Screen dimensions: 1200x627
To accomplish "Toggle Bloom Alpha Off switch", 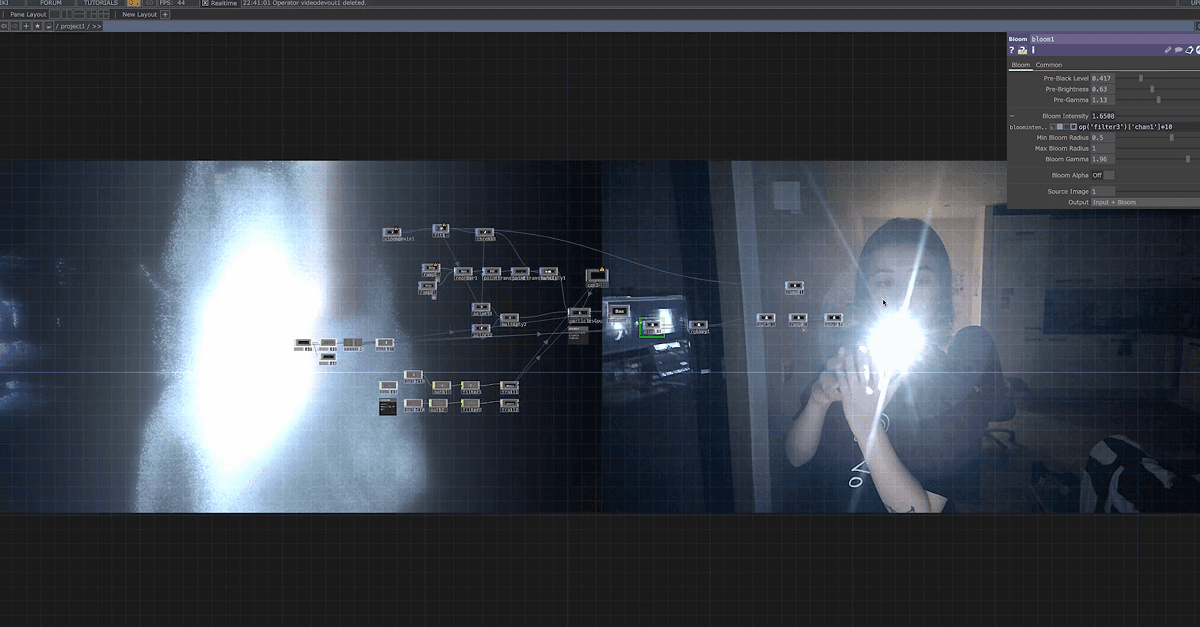I will [1103, 175].
